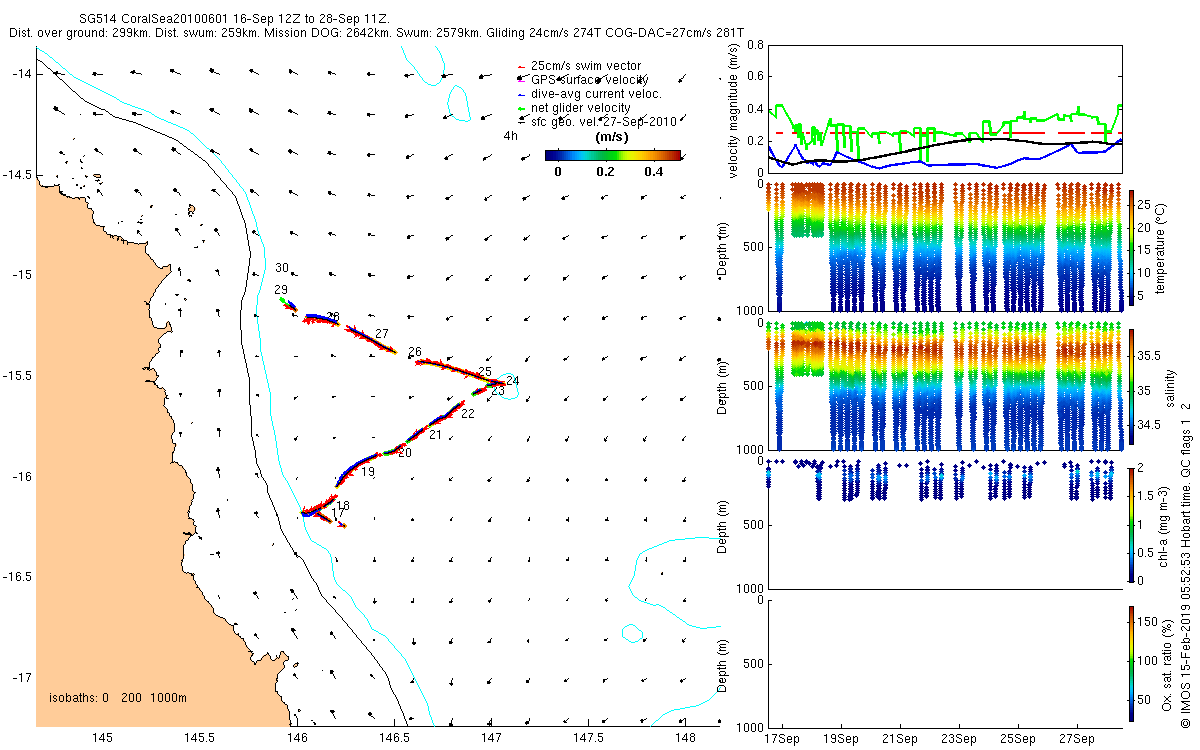1200x750 pixels.
Task: Click the velocity (m/s) colorbar
Action: [613, 155]
